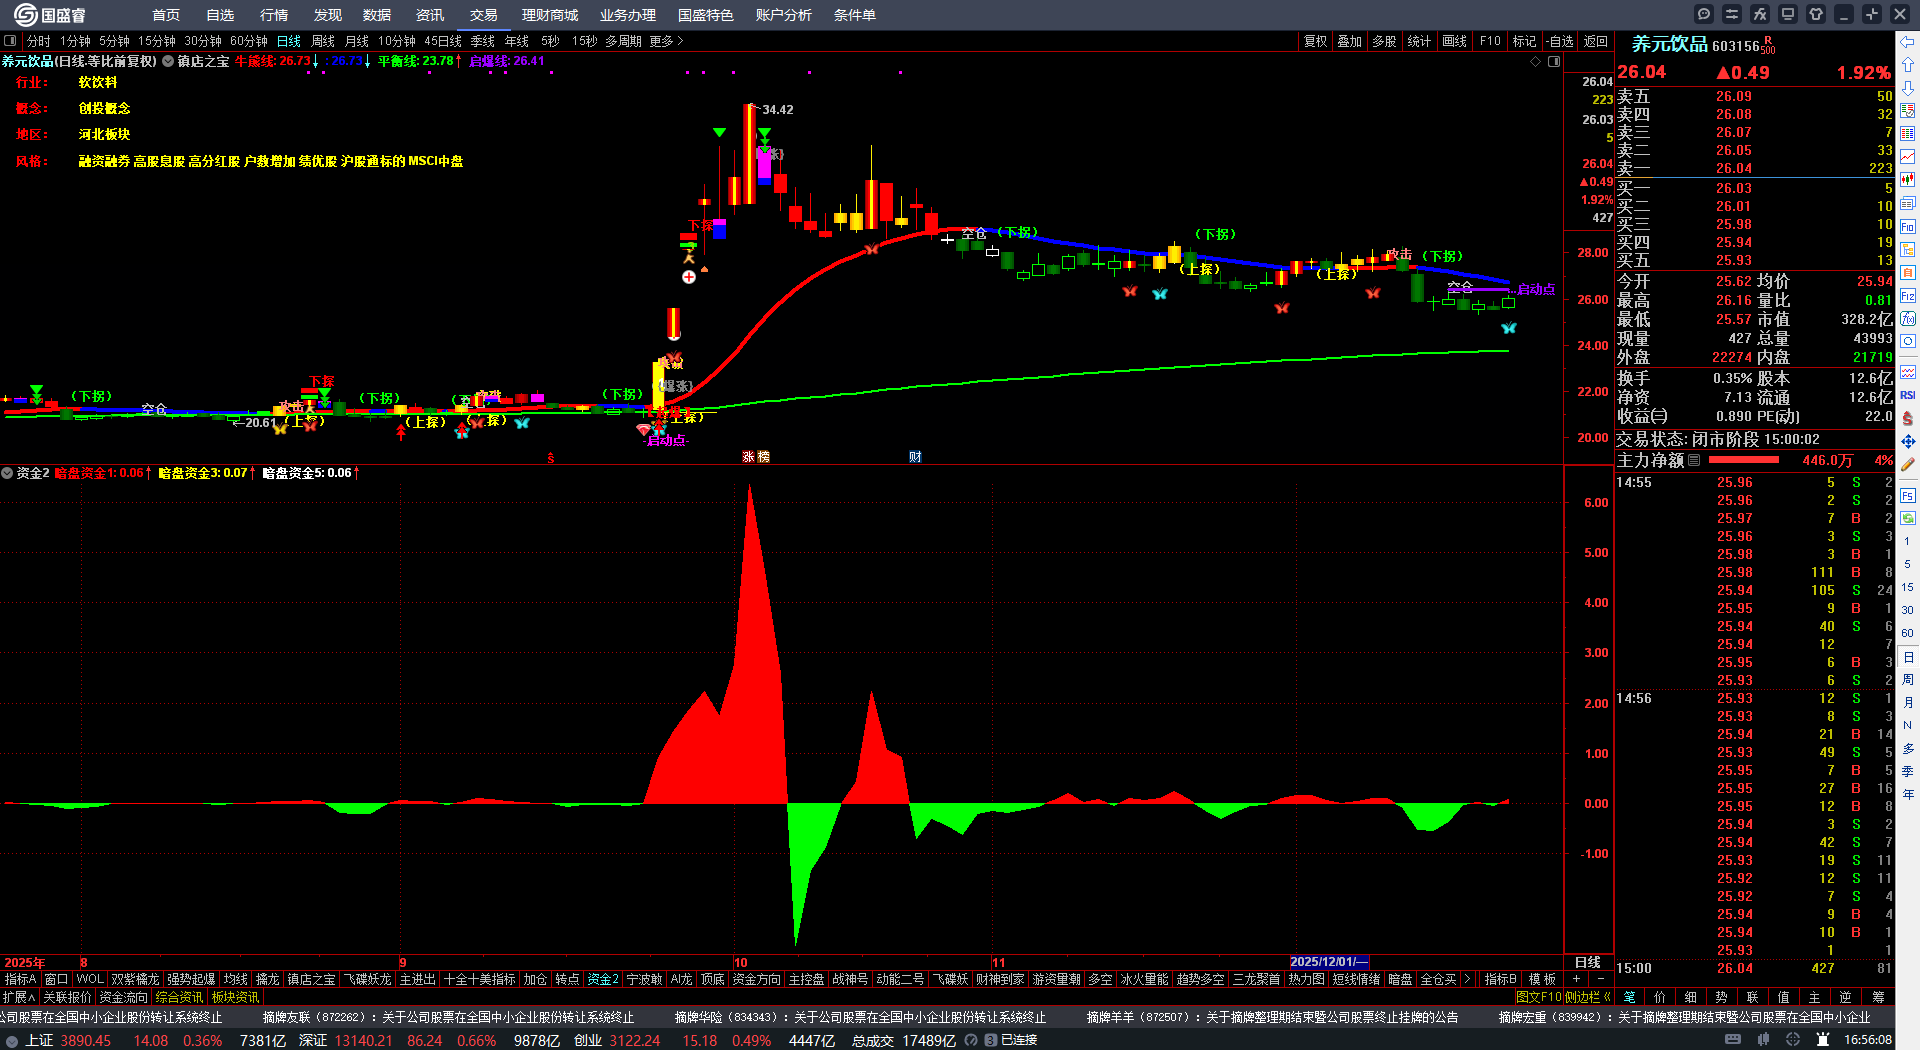Click the screen display icon in title bar
Screen dimensions: 1920x1050
(x=1788, y=14)
